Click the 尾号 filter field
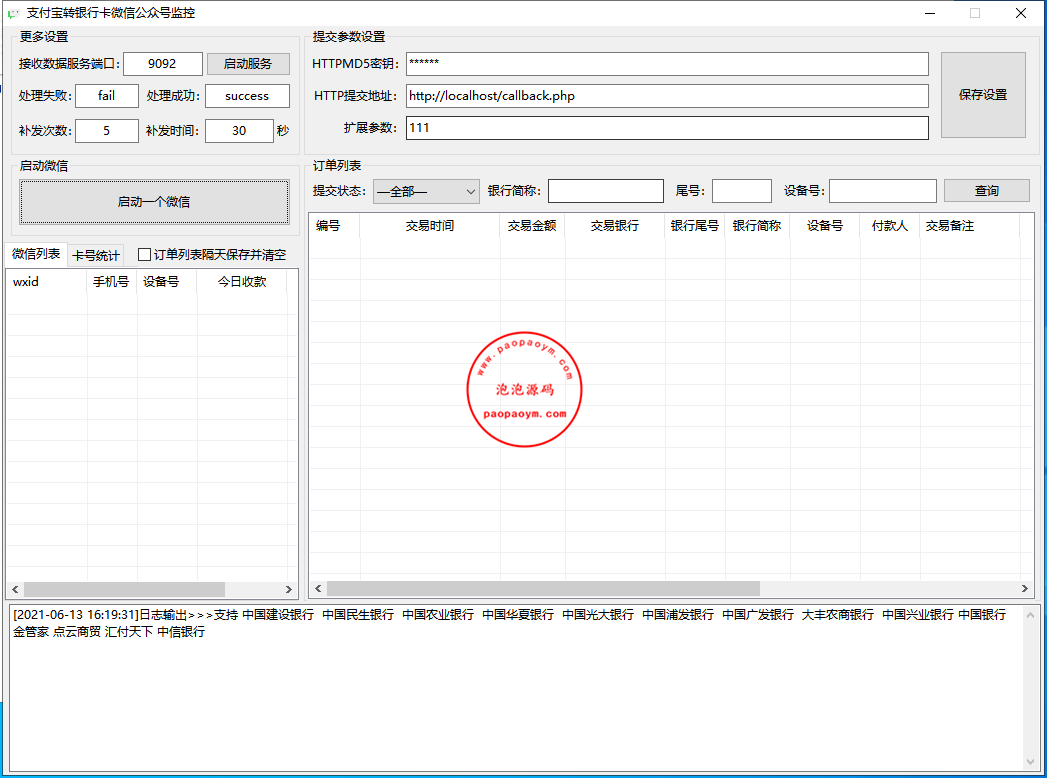The image size is (1047, 778). (x=741, y=190)
